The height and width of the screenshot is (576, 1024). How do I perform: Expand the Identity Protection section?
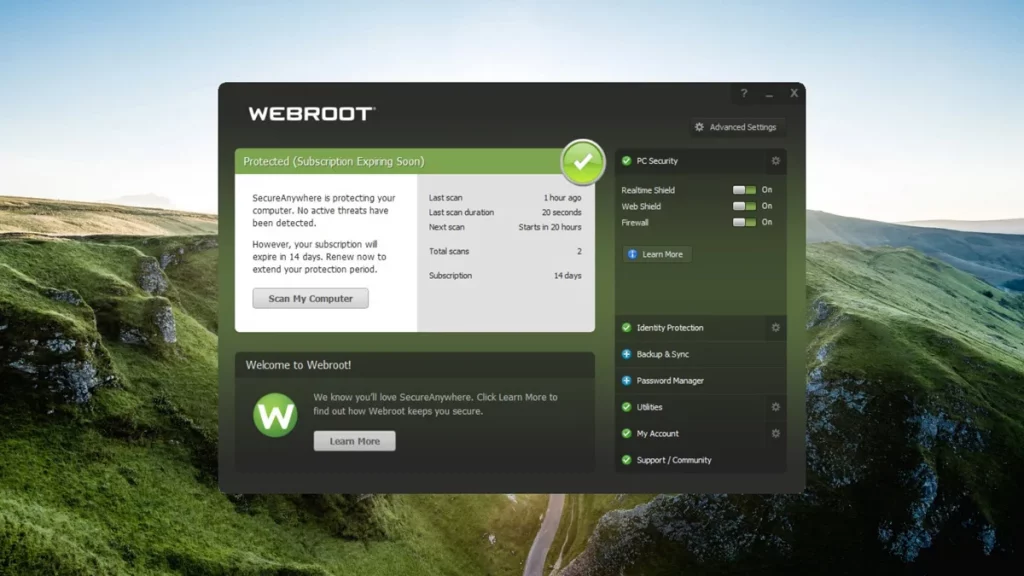[669, 328]
